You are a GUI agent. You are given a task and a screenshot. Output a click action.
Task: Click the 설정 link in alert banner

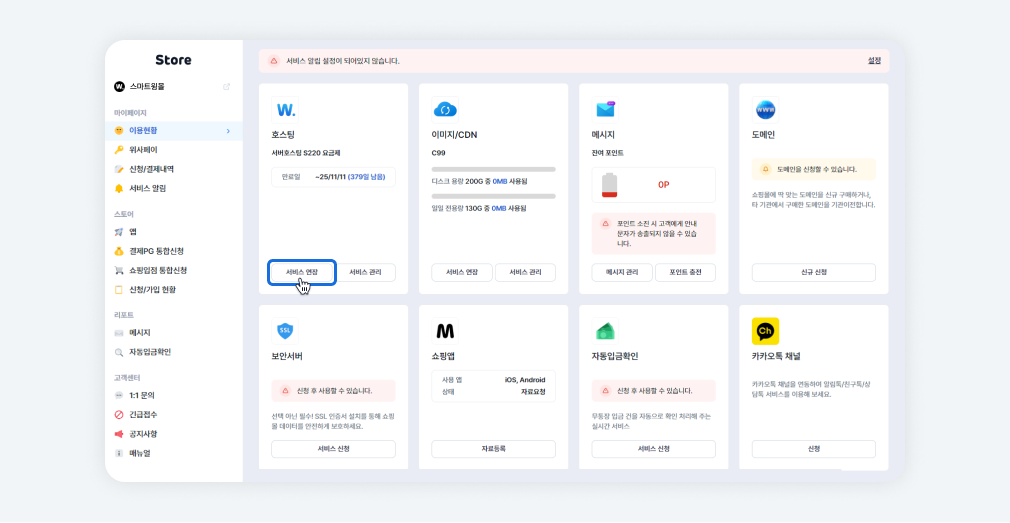point(874,61)
